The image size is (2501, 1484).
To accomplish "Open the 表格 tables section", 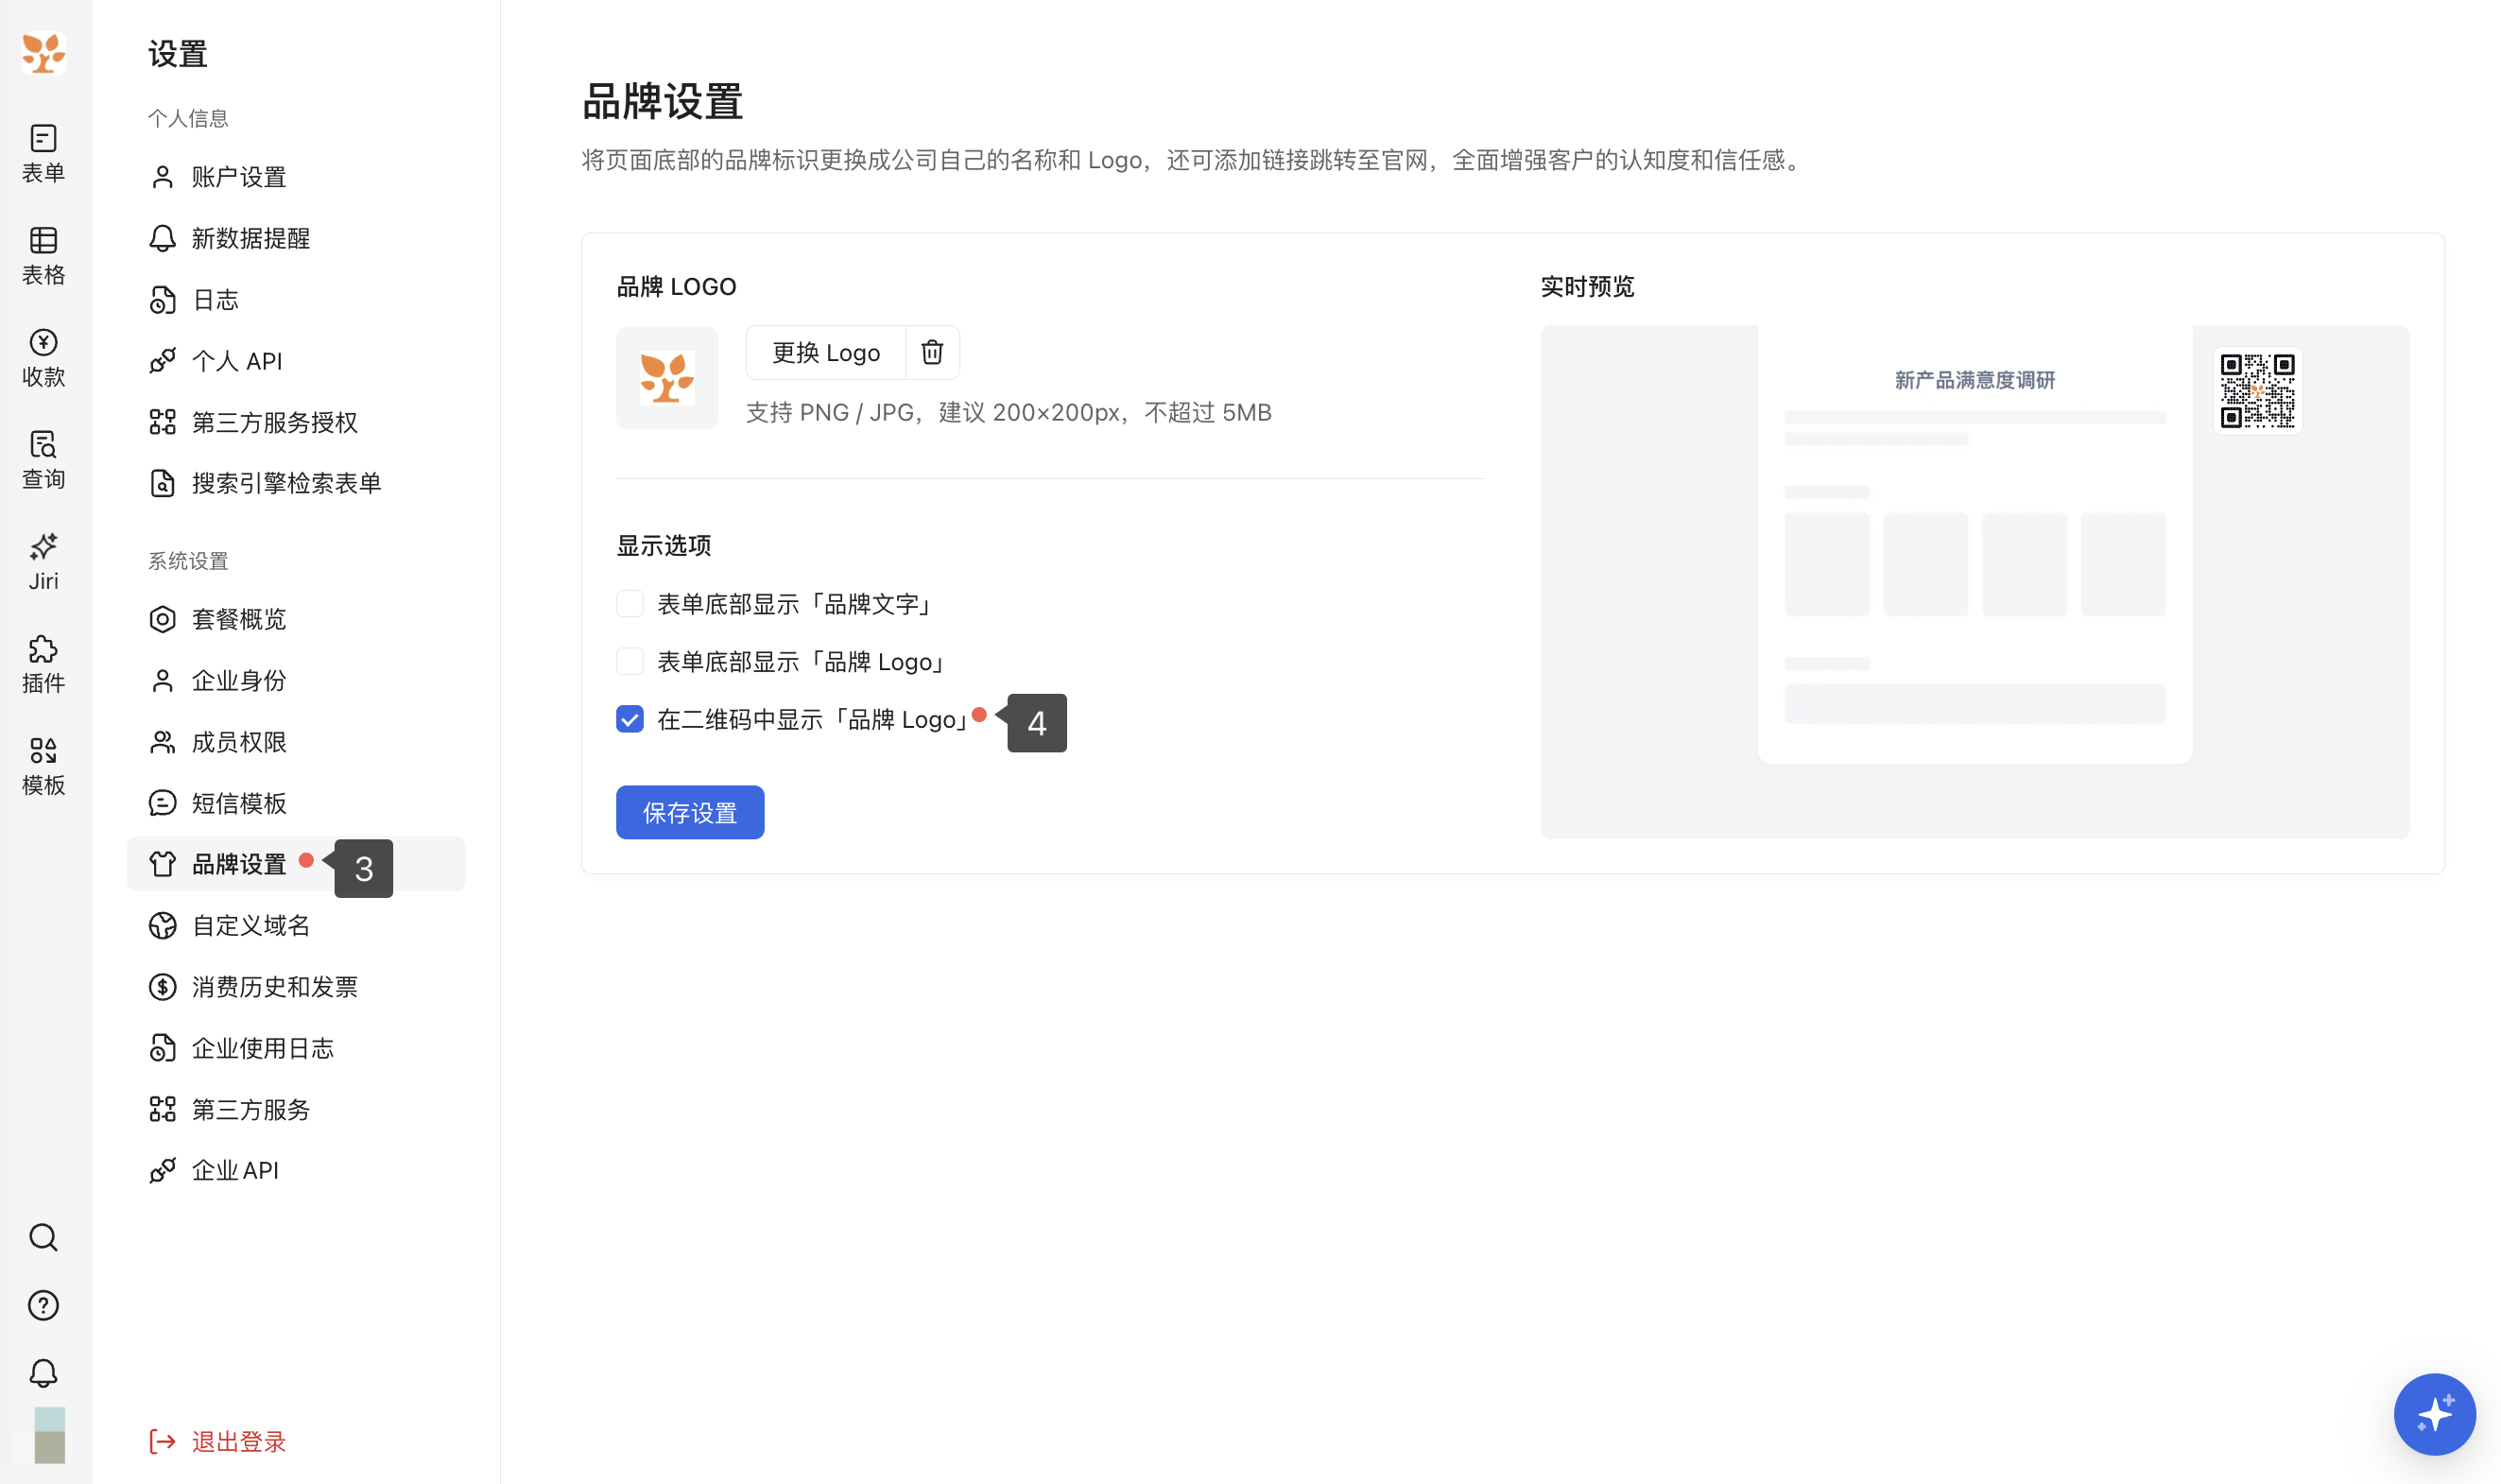I will (x=43, y=255).
